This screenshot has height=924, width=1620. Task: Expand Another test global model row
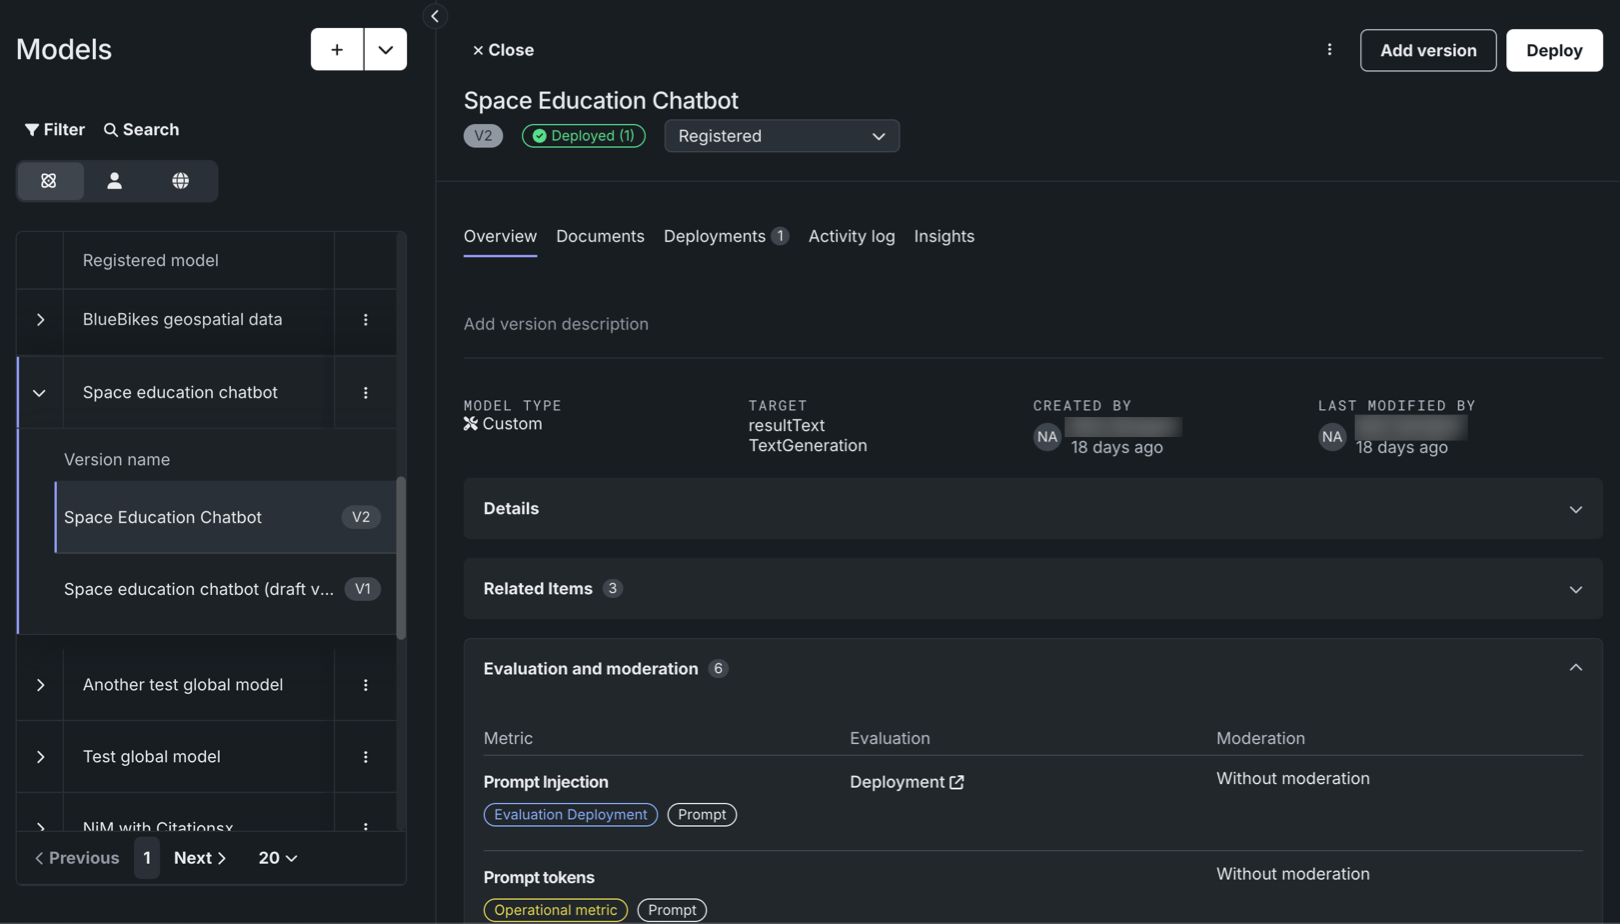[40, 685]
